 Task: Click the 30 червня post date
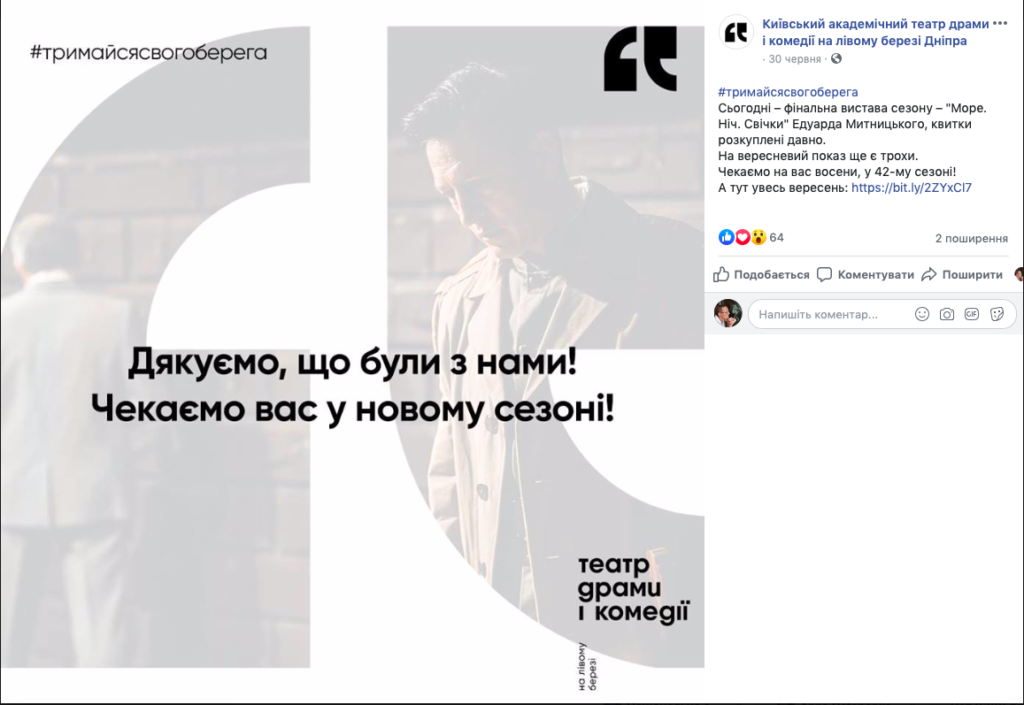[794, 59]
